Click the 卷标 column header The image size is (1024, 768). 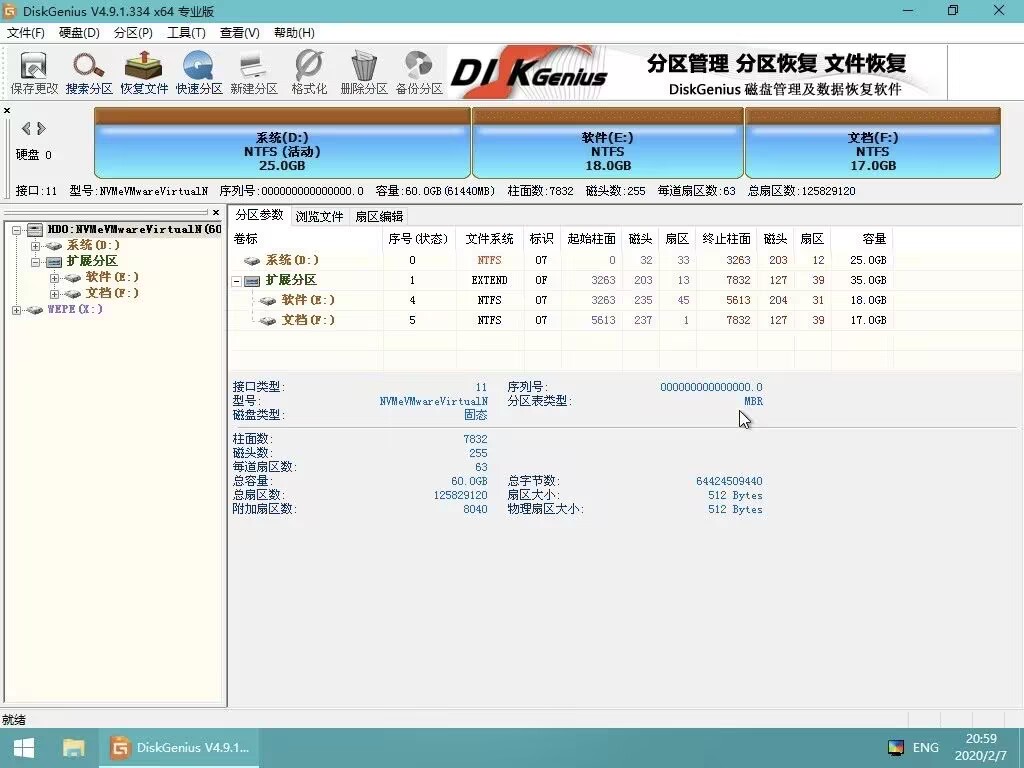click(x=306, y=238)
